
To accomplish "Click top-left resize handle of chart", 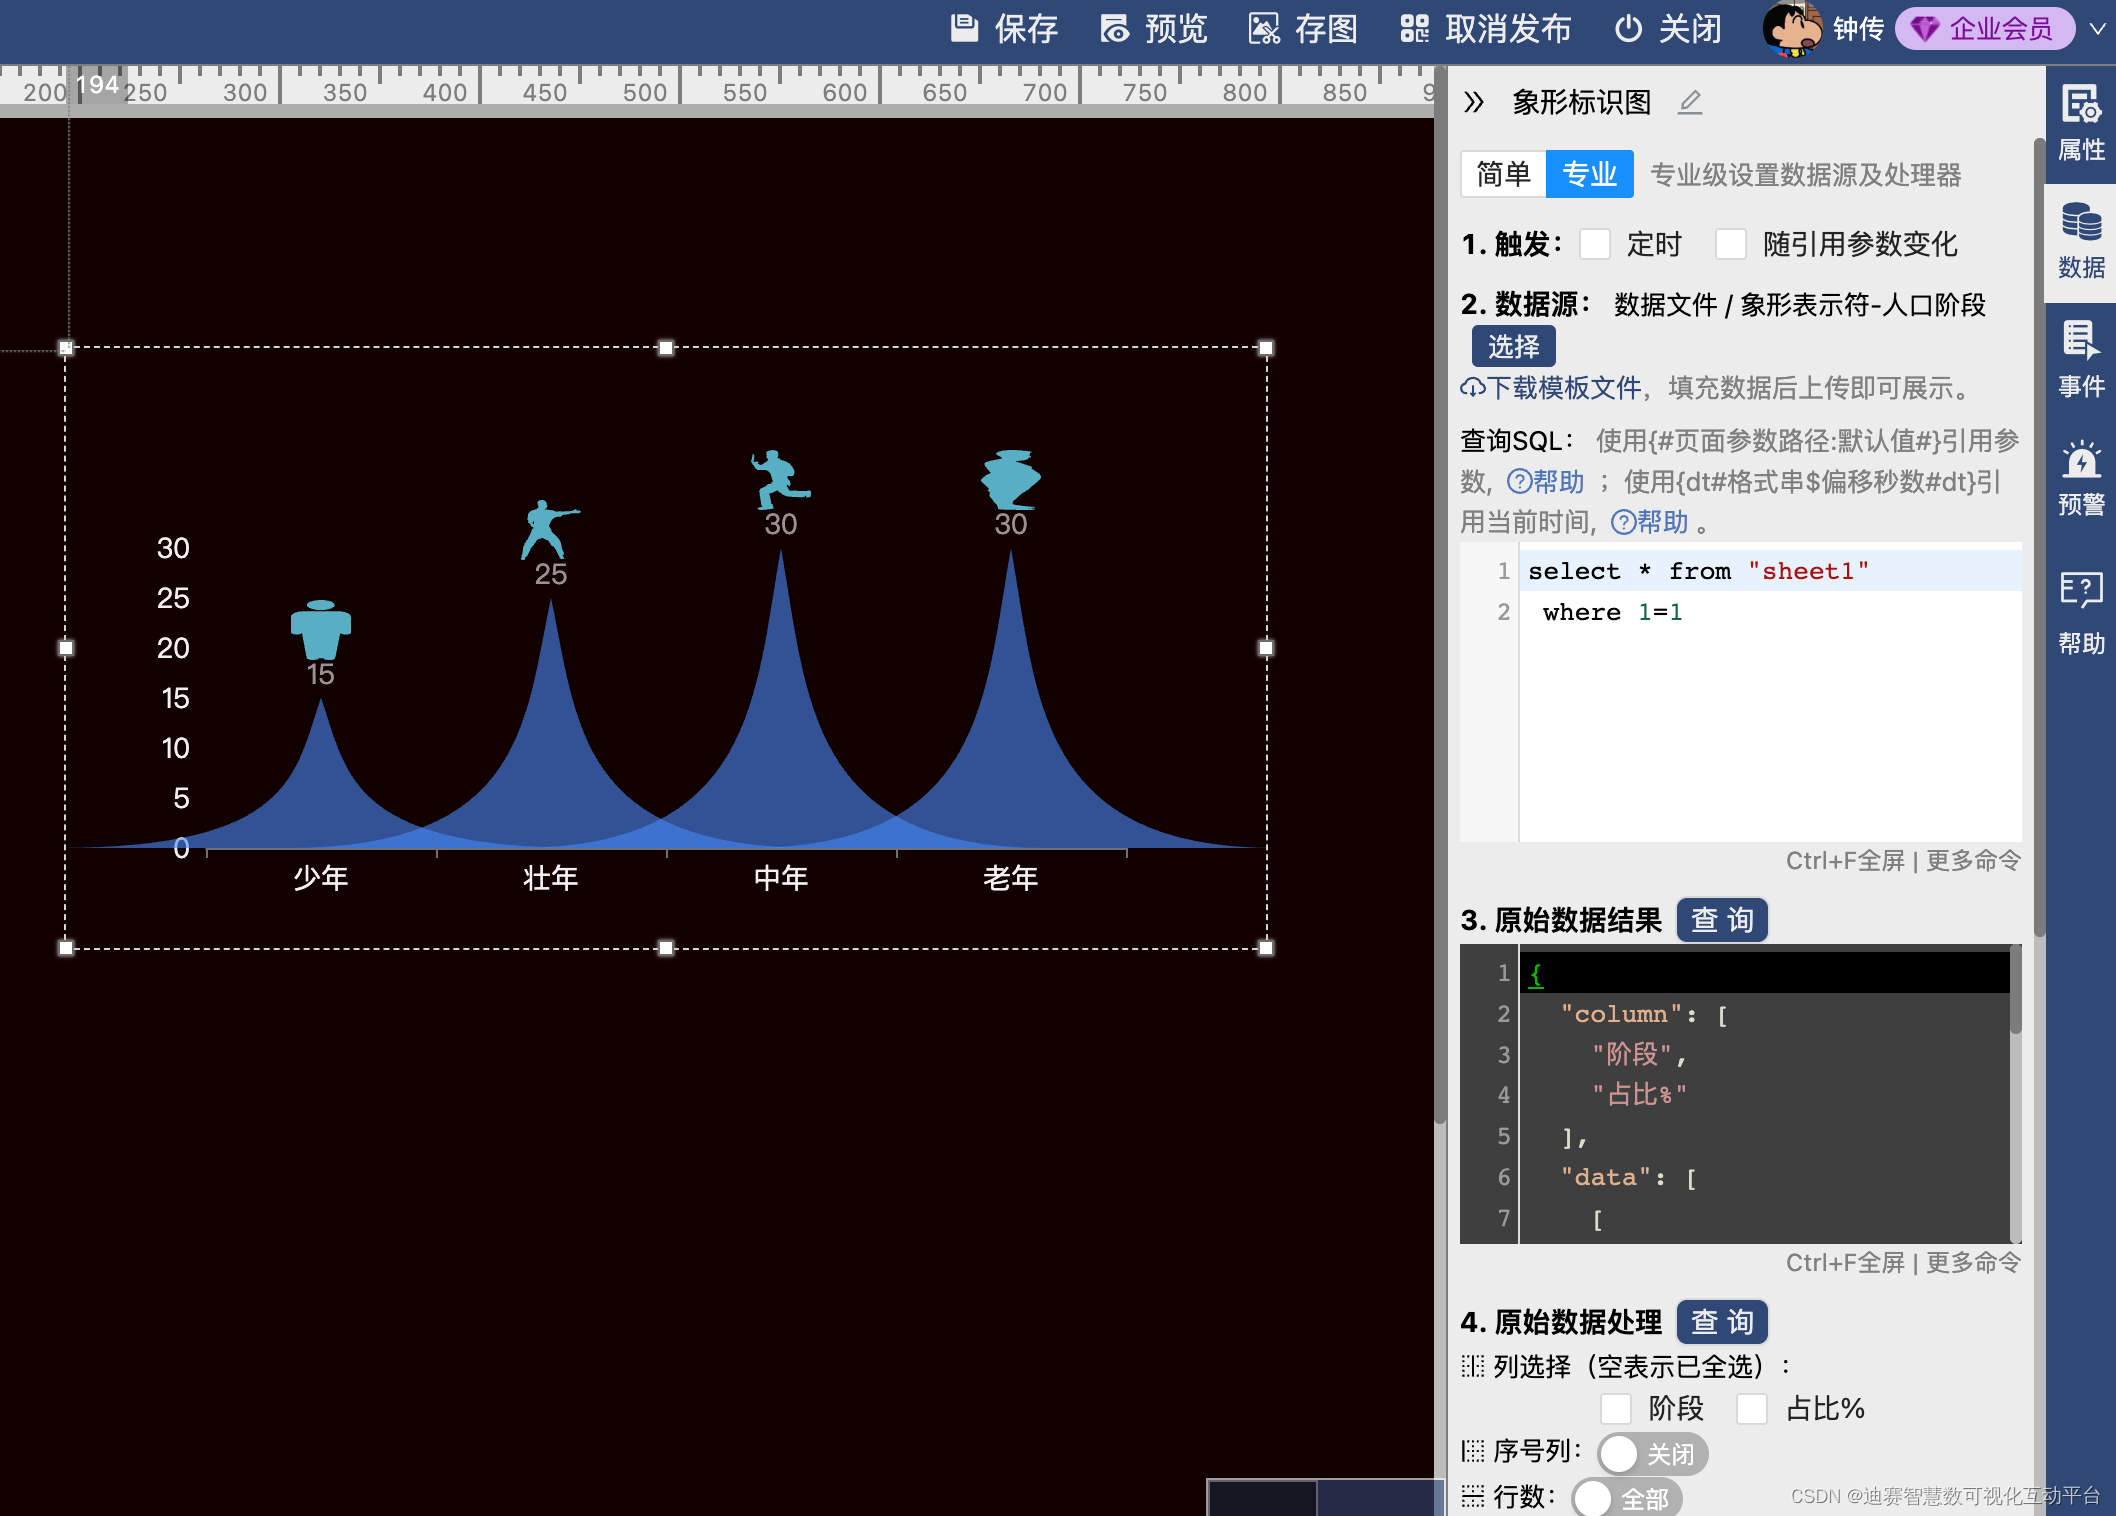I will click(66, 348).
